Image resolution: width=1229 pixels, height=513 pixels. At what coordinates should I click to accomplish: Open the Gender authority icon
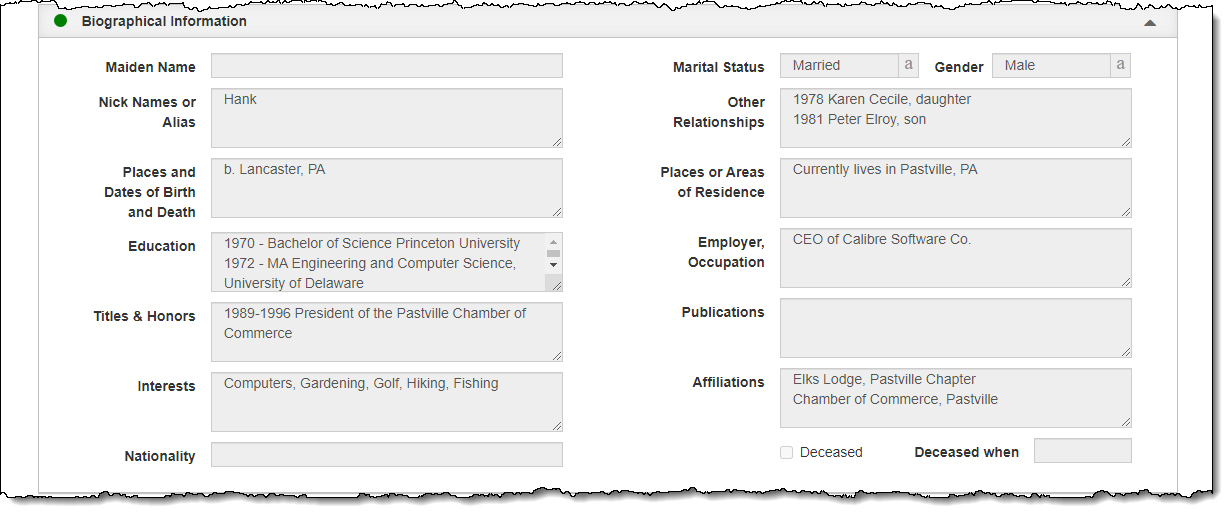point(1120,65)
